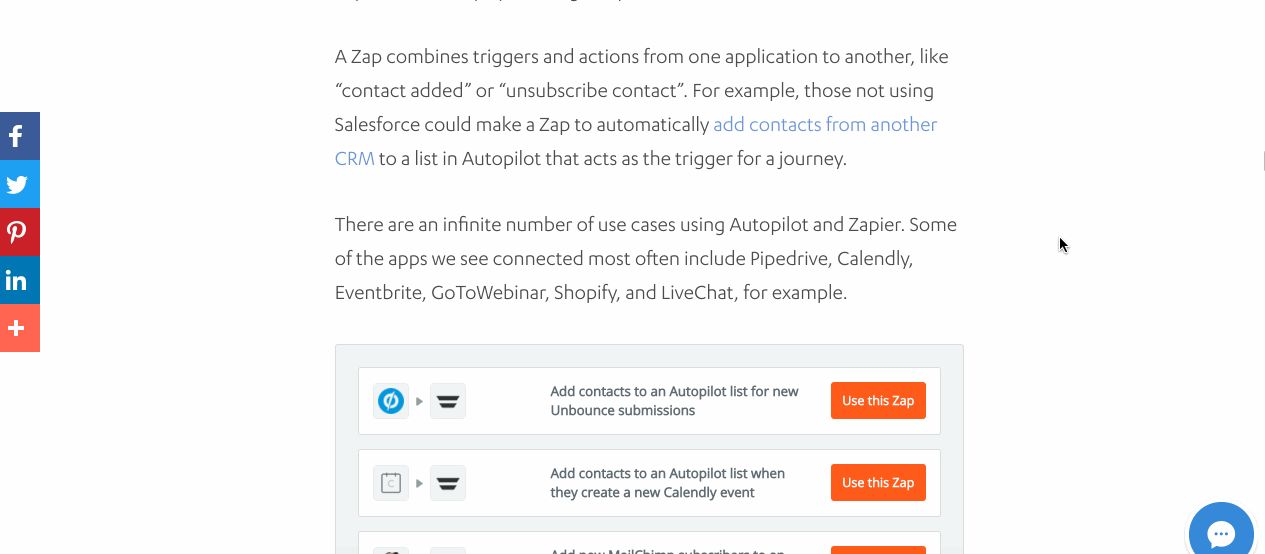1265x554 pixels.
Task: Click the "CRM" link text
Action: coord(355,158)
